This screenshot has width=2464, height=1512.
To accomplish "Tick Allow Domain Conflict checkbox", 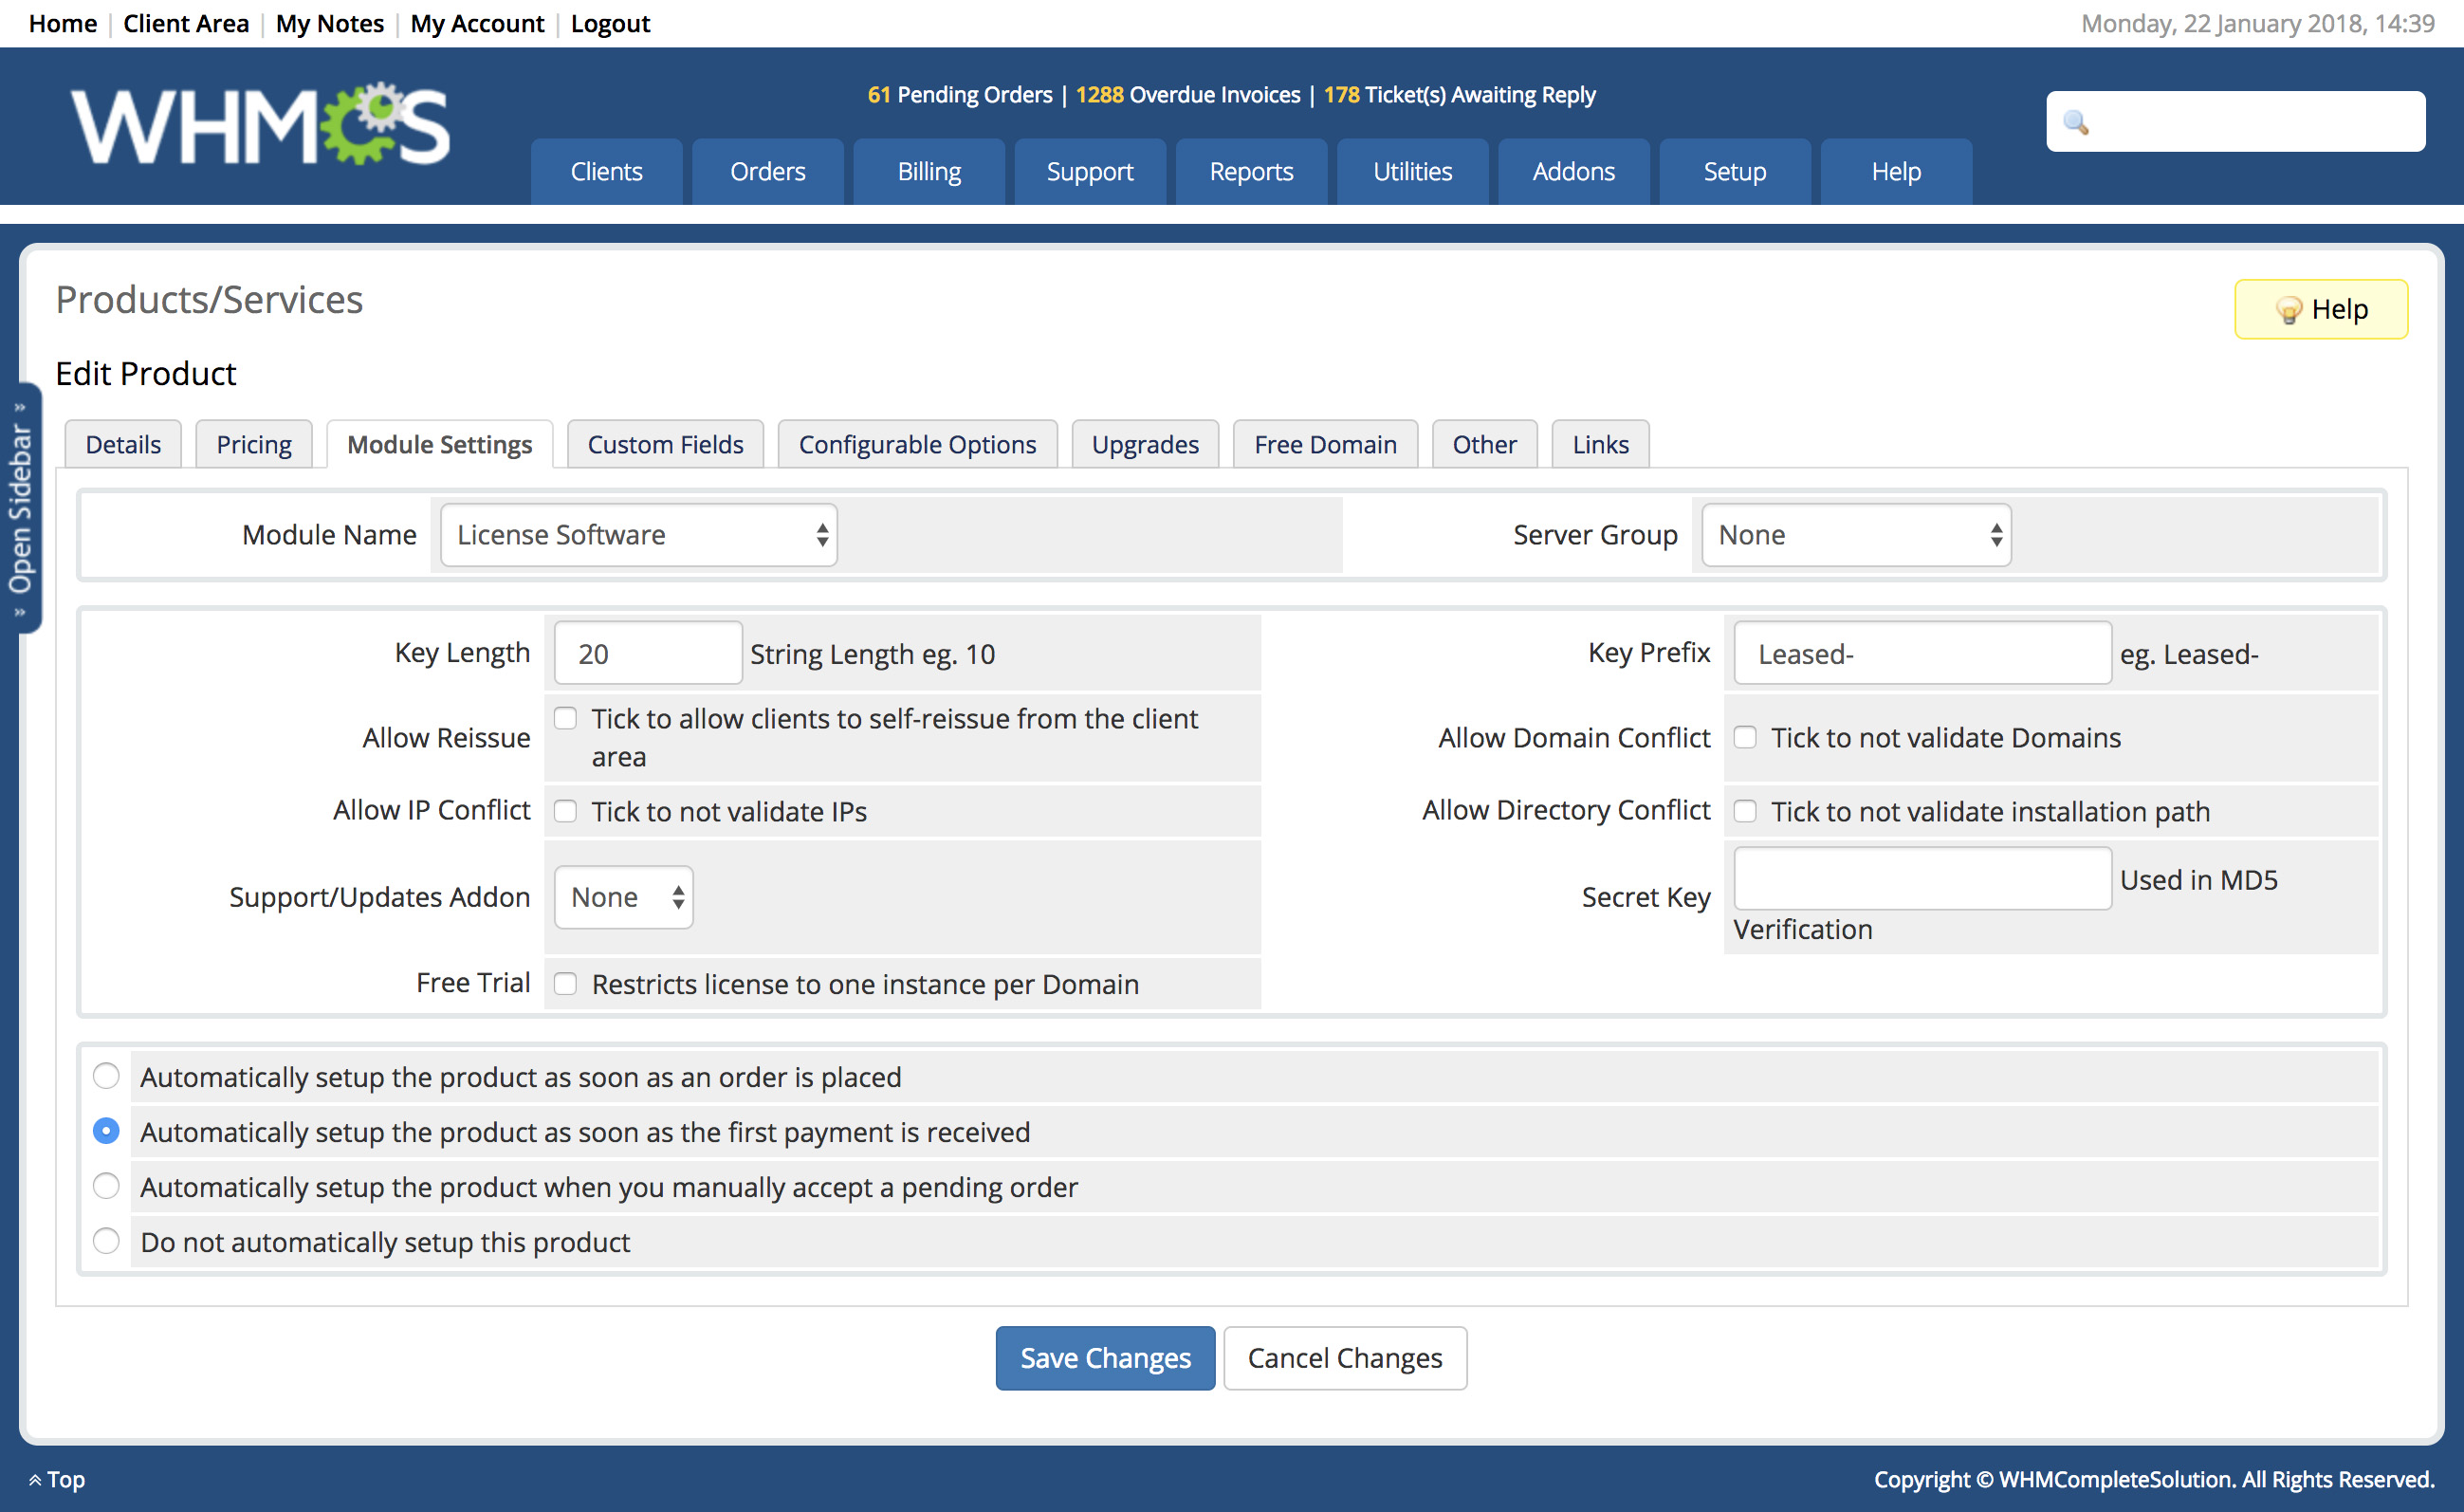I will tap(1745, 737).
